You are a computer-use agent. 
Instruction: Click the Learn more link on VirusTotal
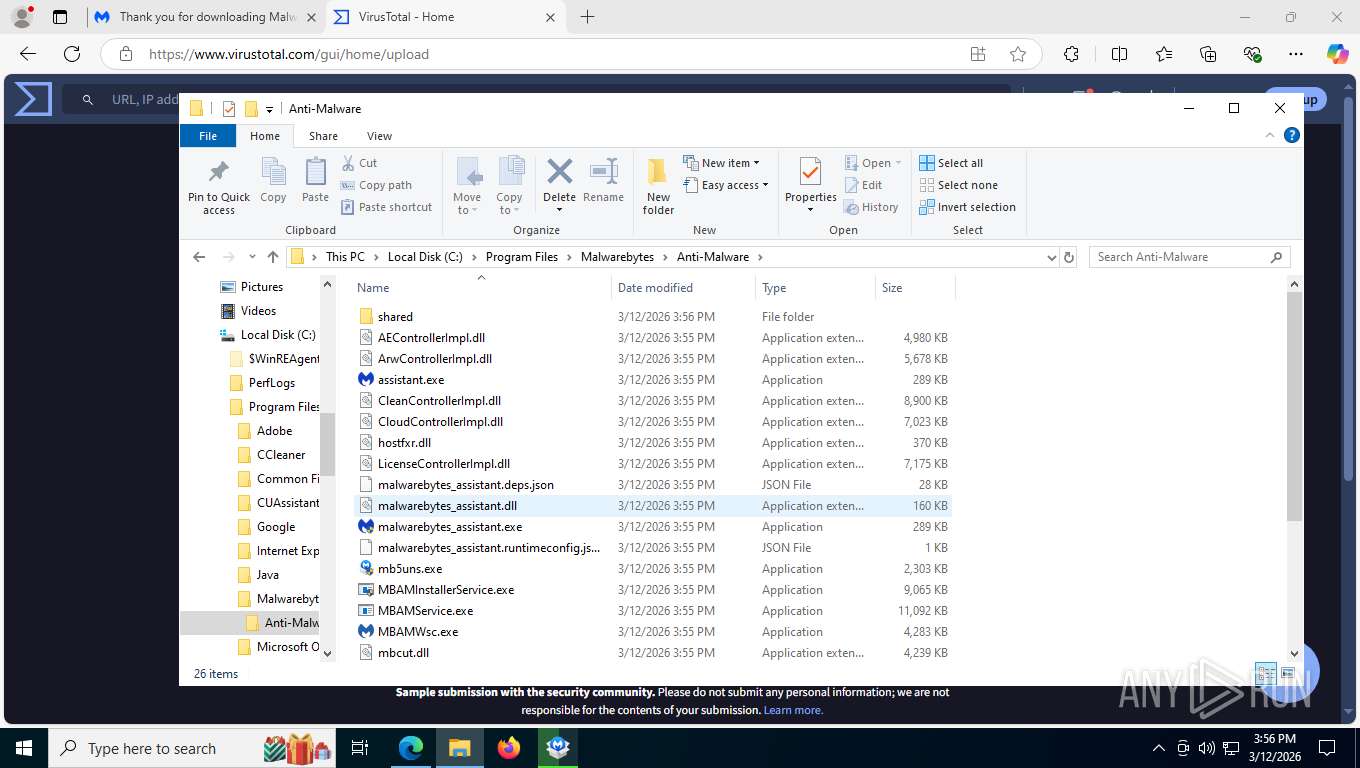tap(793, 710)
